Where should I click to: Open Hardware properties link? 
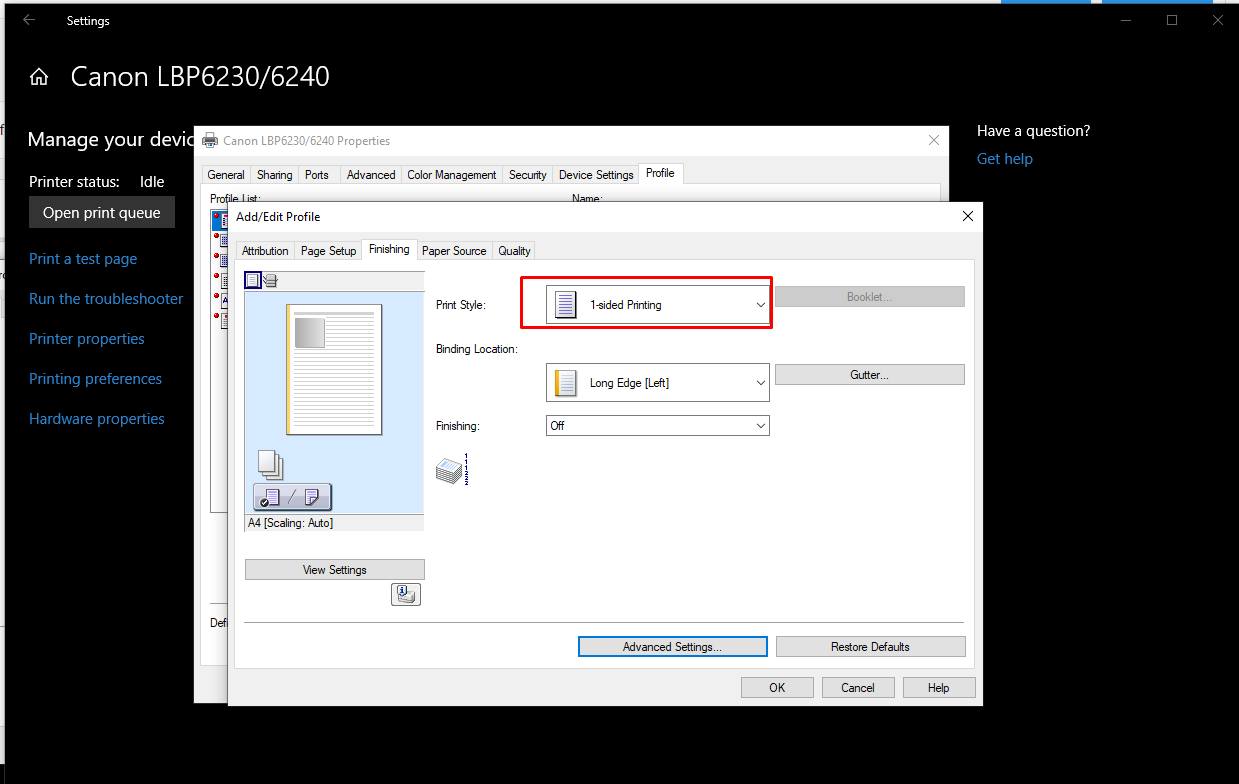(97, 419)
